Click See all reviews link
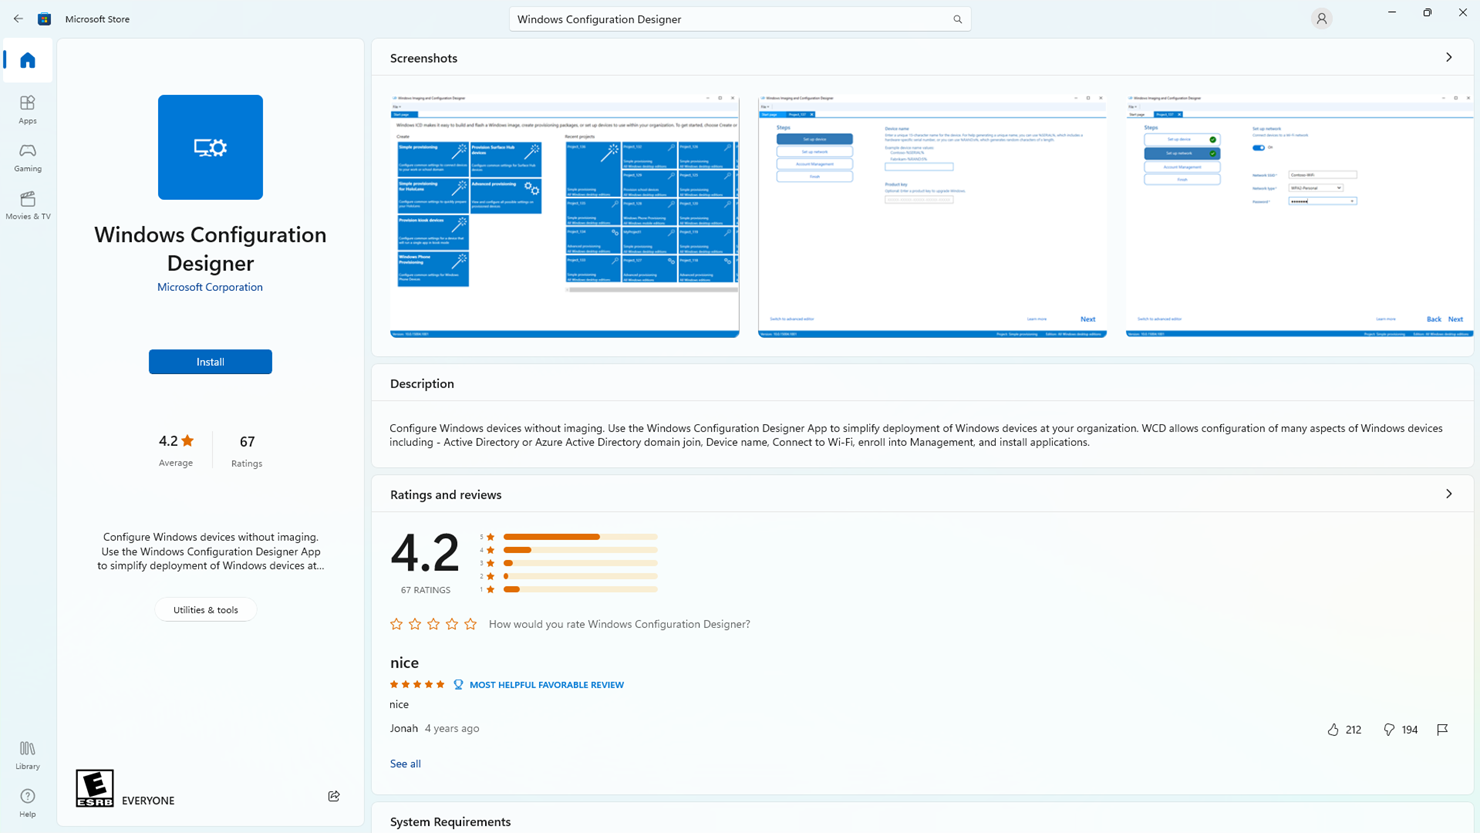This screenshot has height=833, width=1480. point(405,764)
